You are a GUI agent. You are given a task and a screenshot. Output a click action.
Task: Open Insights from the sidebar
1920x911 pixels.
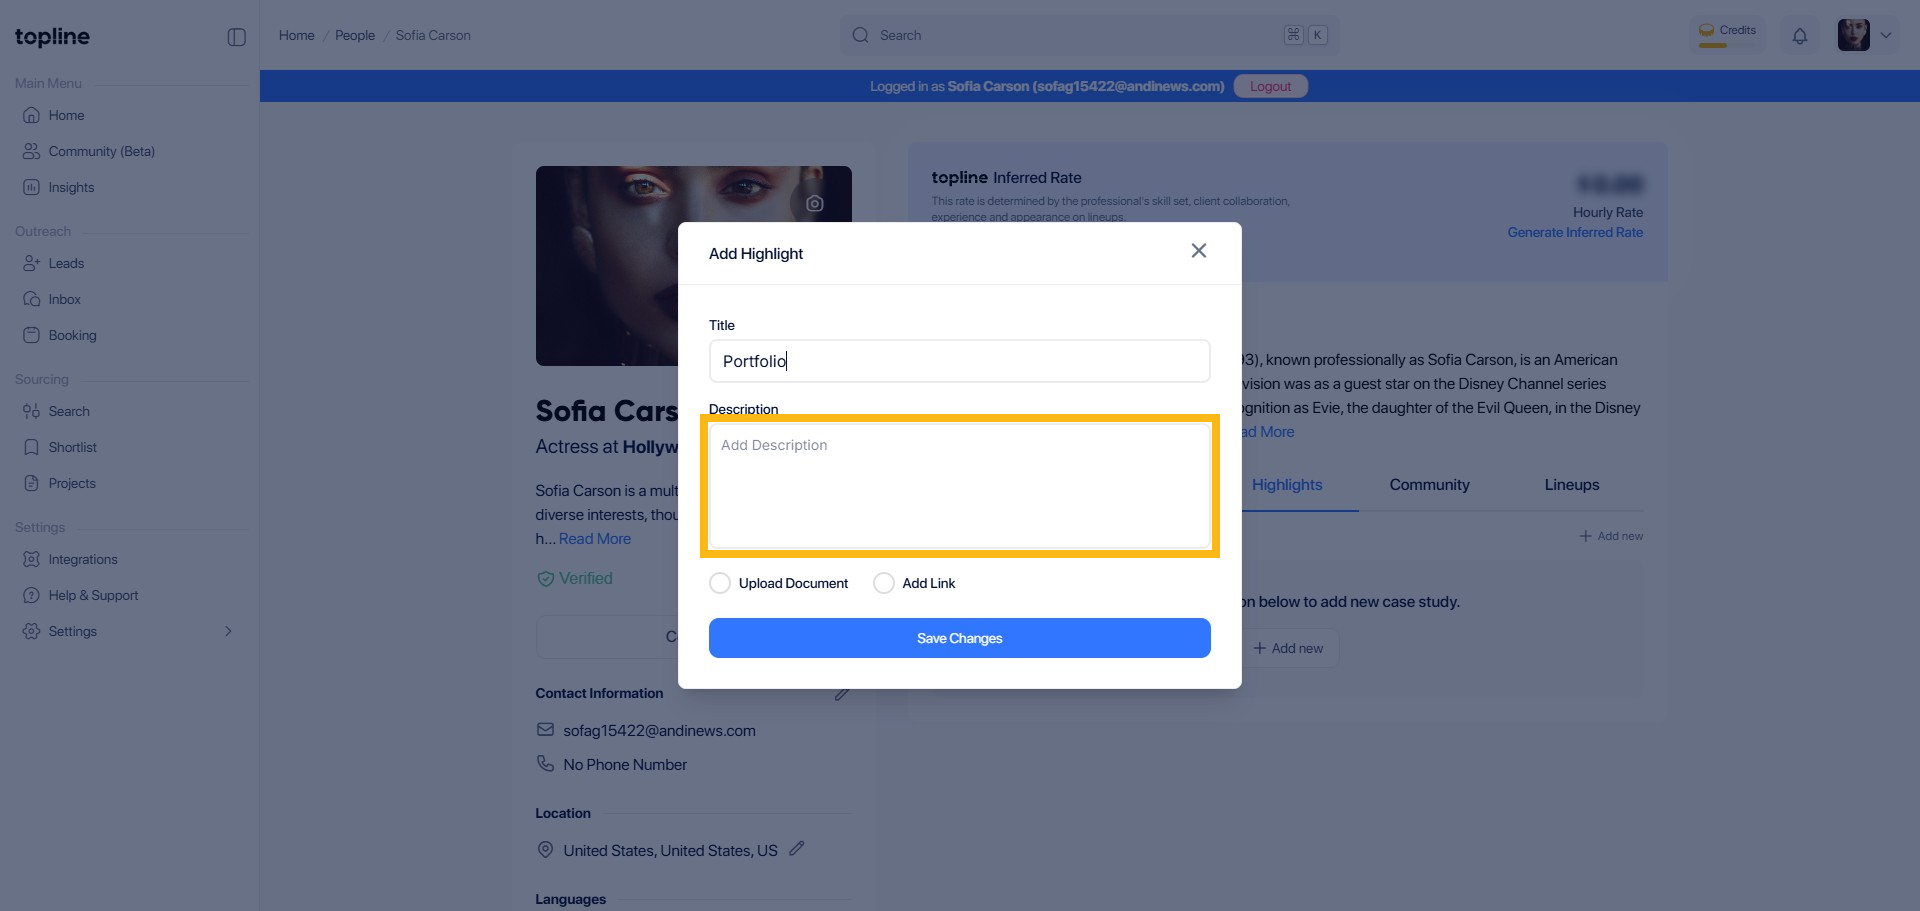pyautogui.click(x=71, y=187)
